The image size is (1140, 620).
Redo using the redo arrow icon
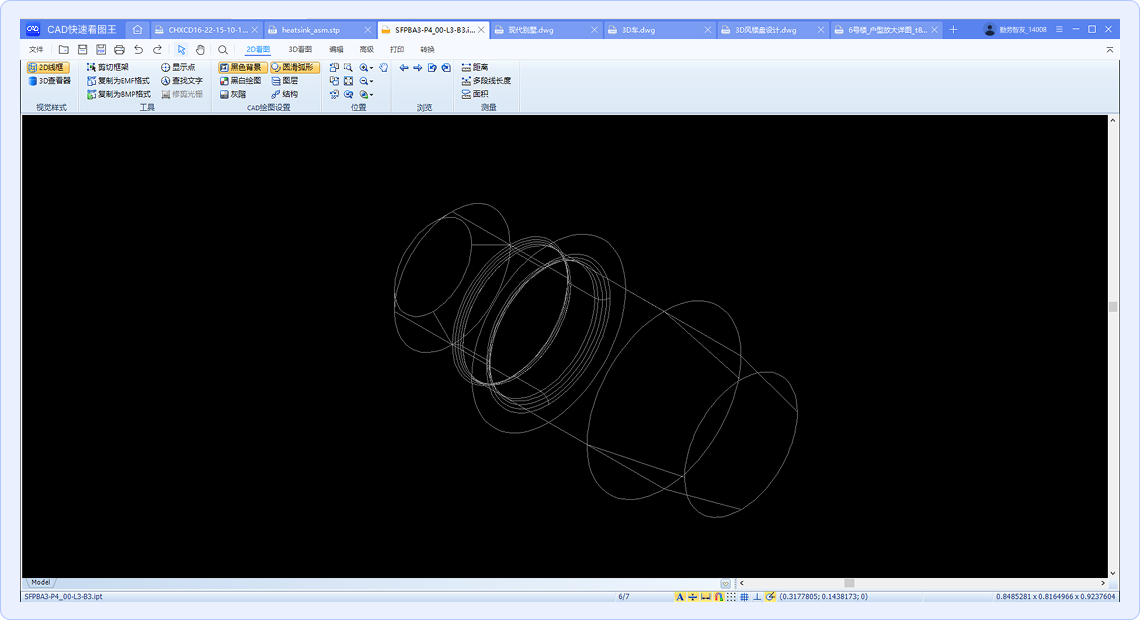(157, 49)
